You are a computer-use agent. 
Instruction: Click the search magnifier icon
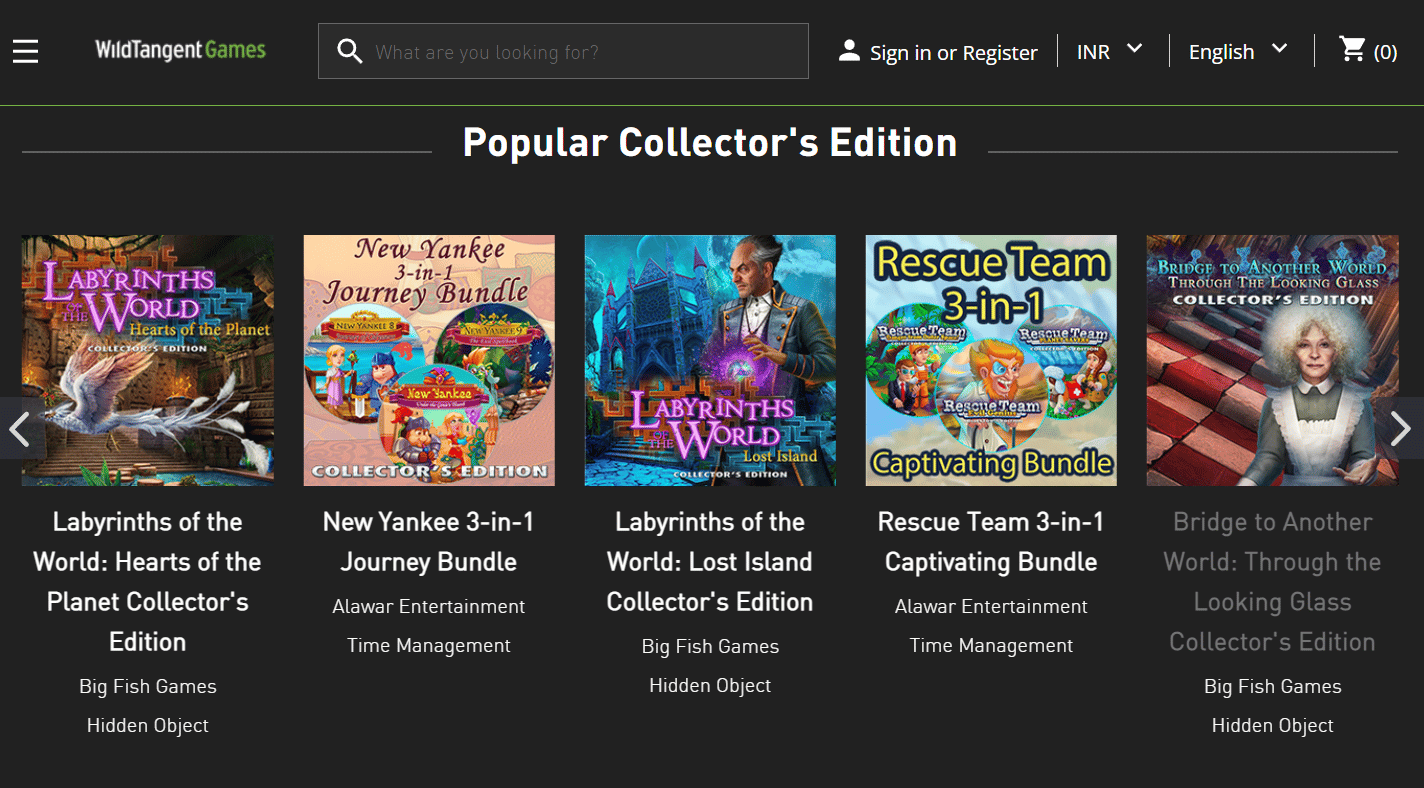coord(349,50)
